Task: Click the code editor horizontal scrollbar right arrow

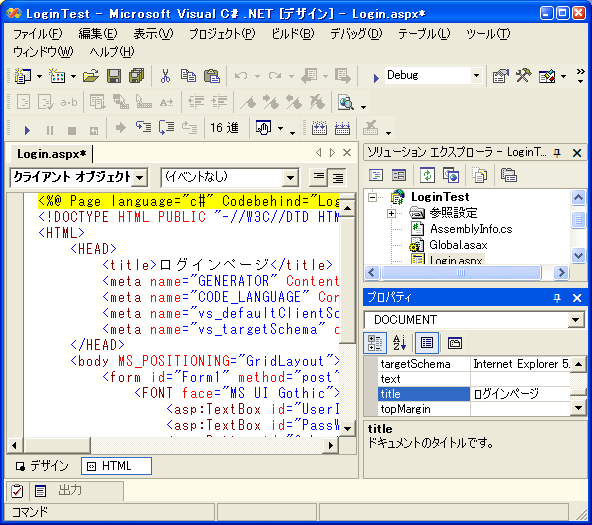Action: (x=331, y=445)
